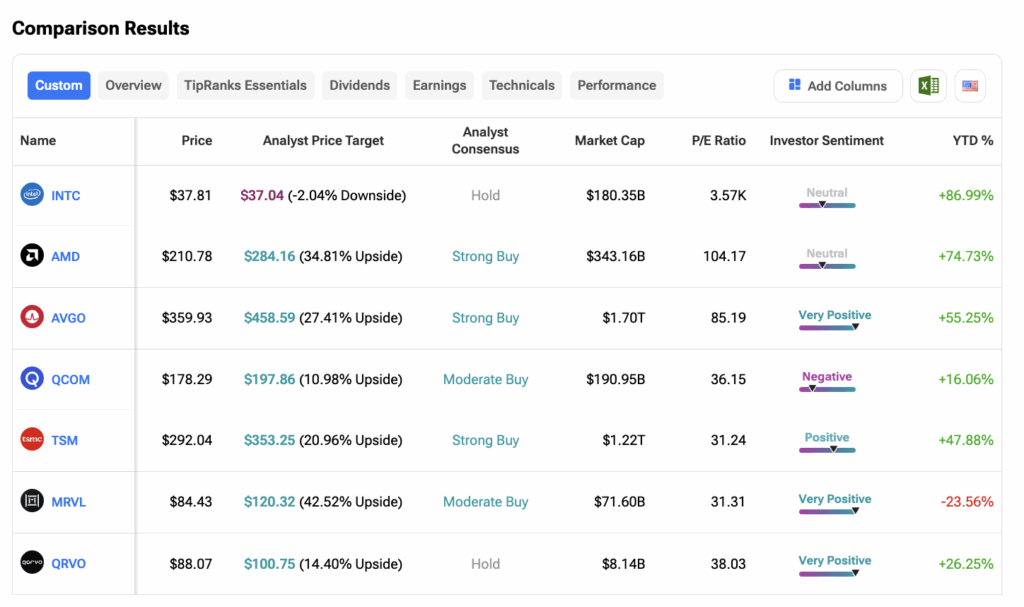This screenshot has height=607, width=1024.
Task: Open the Add Columns button
Action: [837, 86]
